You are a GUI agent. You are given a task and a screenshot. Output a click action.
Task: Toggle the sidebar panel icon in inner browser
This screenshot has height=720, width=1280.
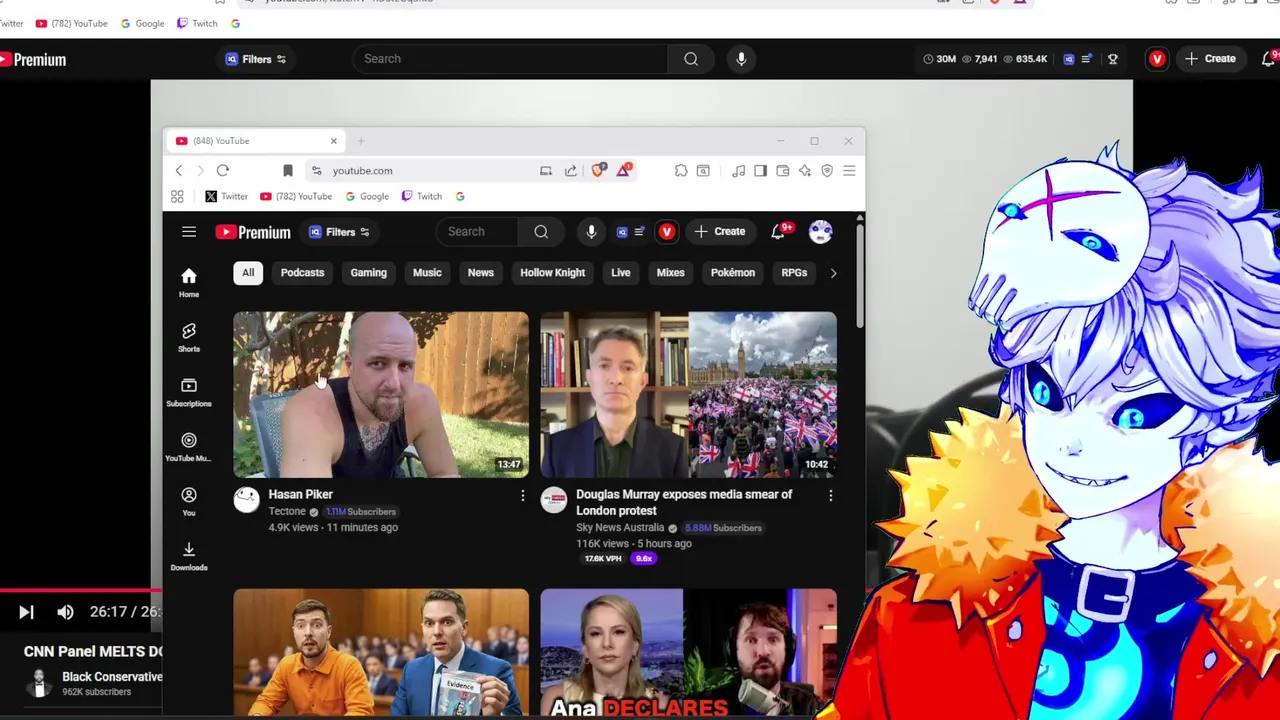click(x=760, y=171)
